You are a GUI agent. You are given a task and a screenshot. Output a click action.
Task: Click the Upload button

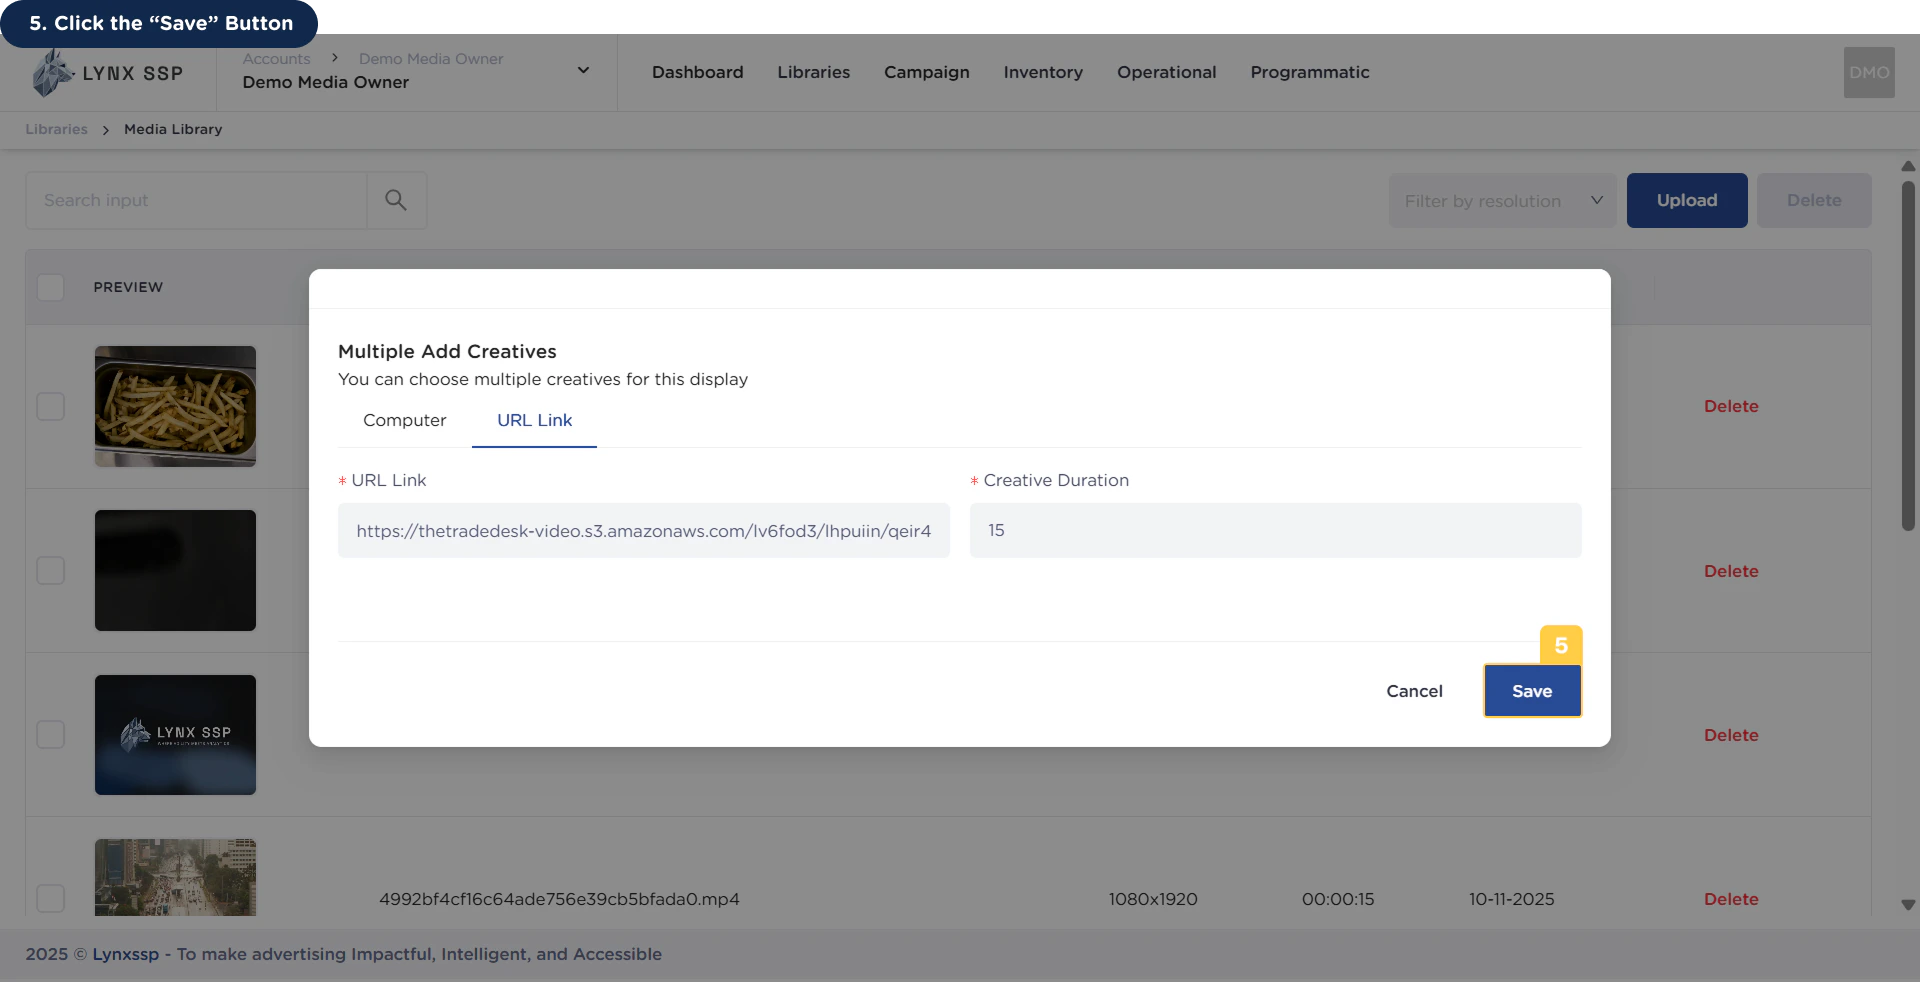[x=1687, y=200]
